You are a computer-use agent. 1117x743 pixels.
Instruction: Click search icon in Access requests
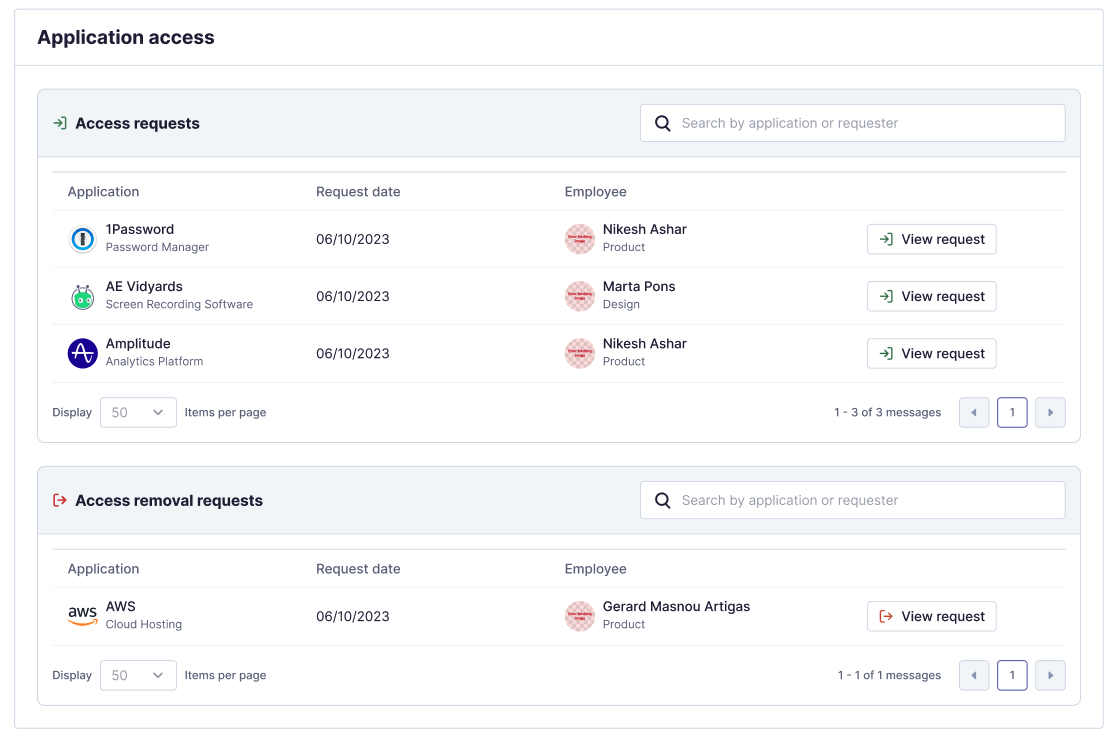click(x=662, y=123)
